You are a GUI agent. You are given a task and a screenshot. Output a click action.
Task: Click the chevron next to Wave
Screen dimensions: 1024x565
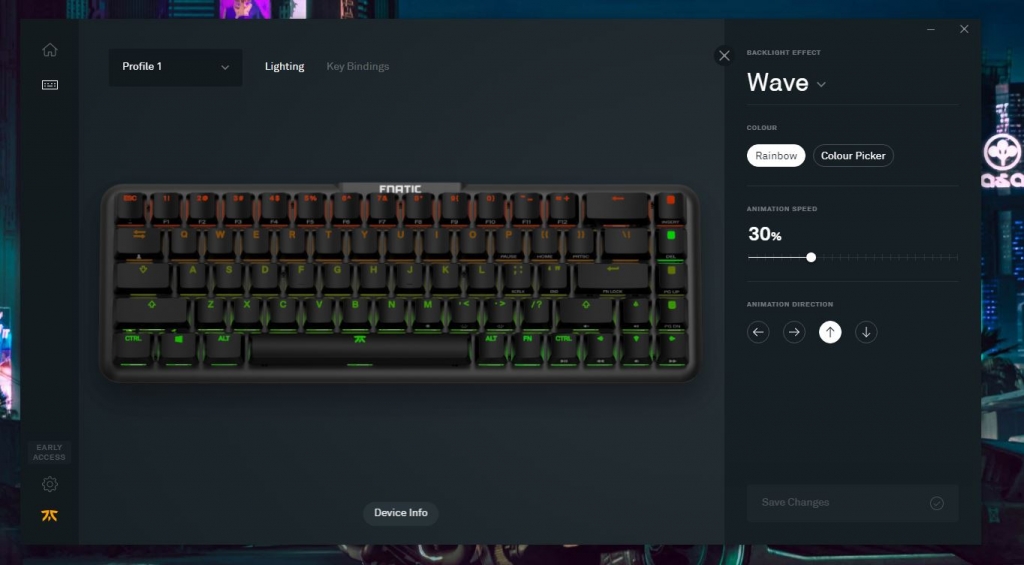pyautogui.click(x=821, y=84)
